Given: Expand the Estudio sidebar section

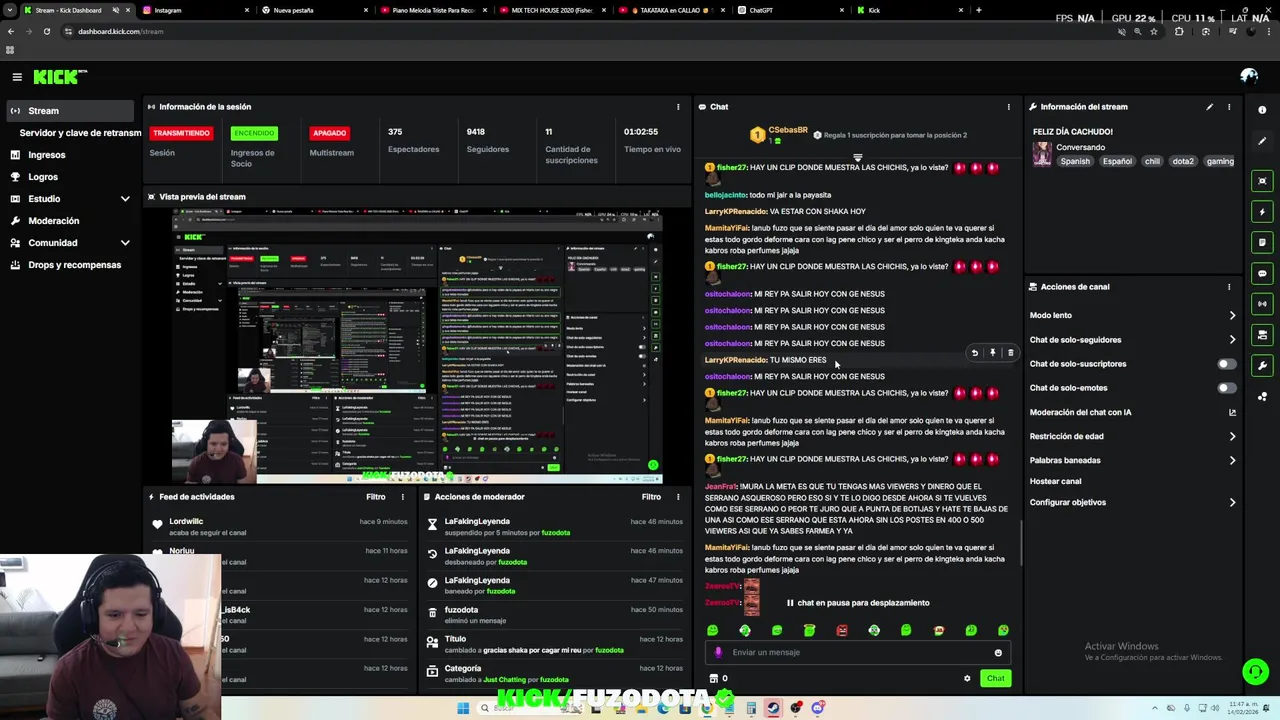Looking at the screenshot, I should 125,199.
